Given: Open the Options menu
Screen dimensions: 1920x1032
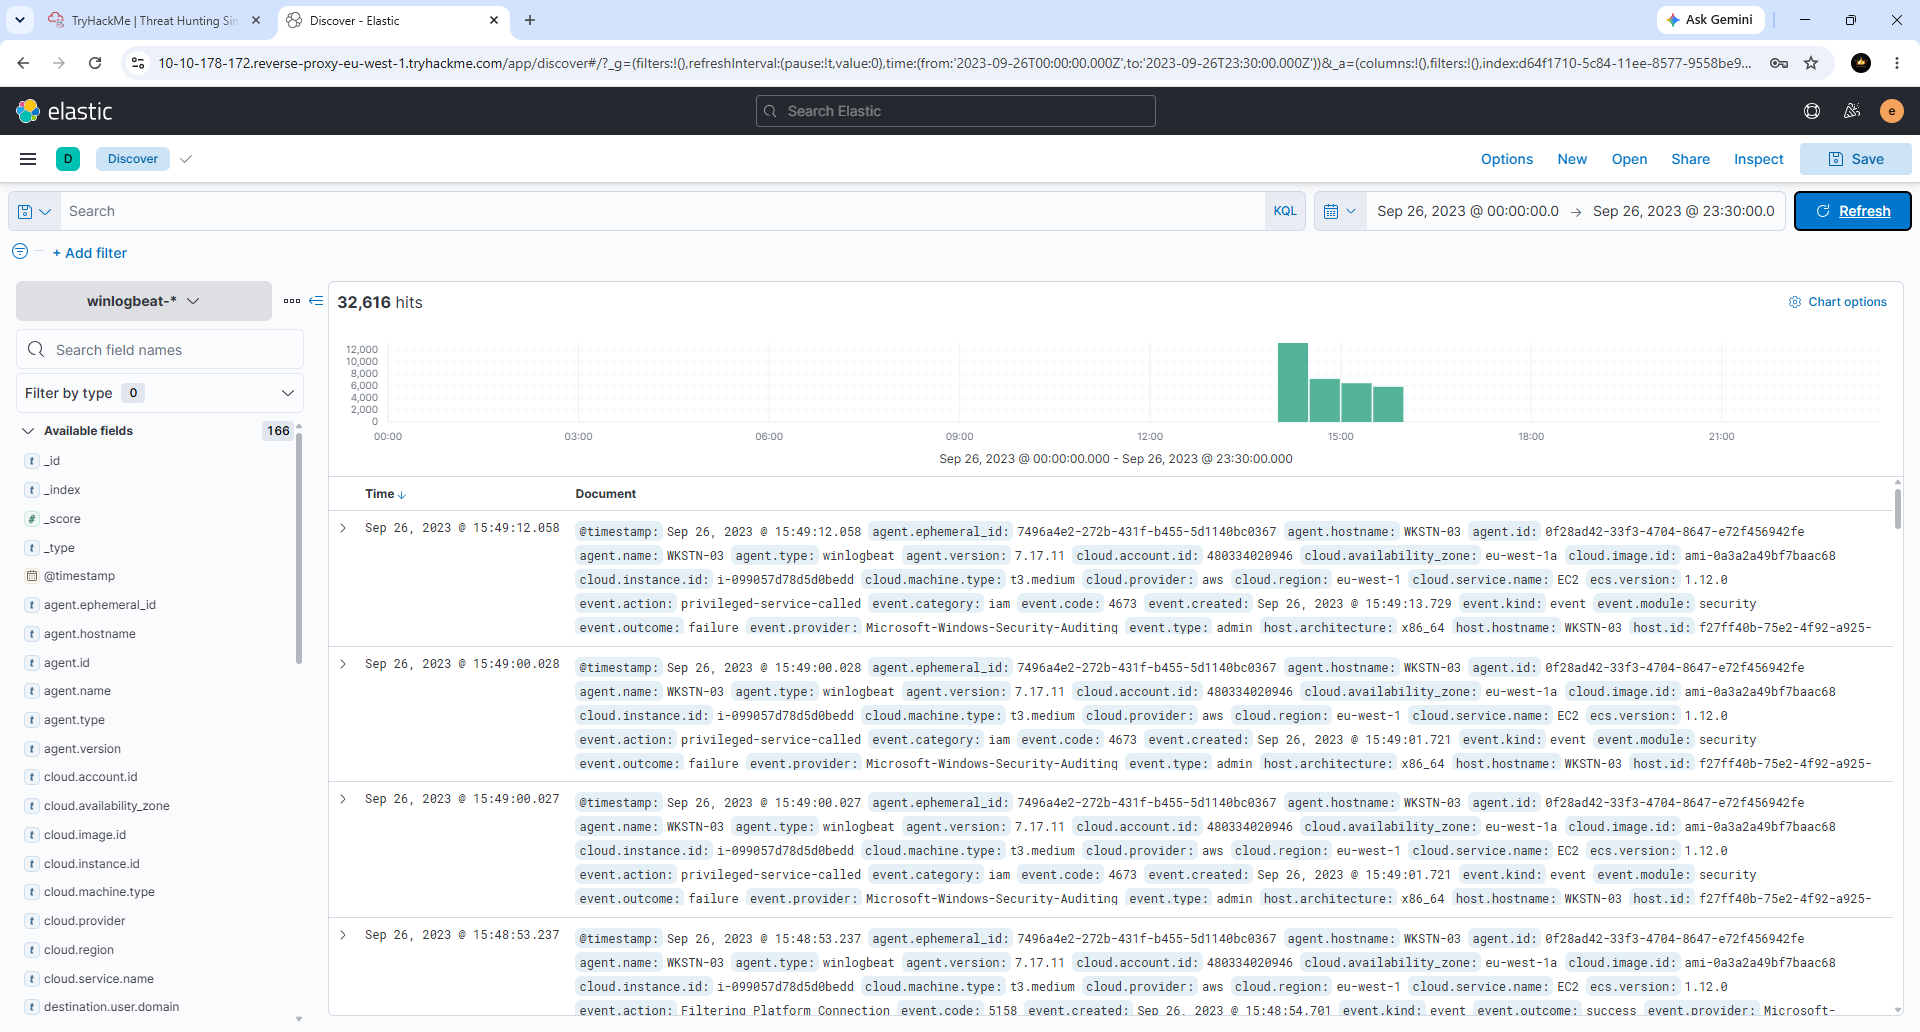Looking at the screenshot, I should pyautogui.click(x=1506, y=159).
